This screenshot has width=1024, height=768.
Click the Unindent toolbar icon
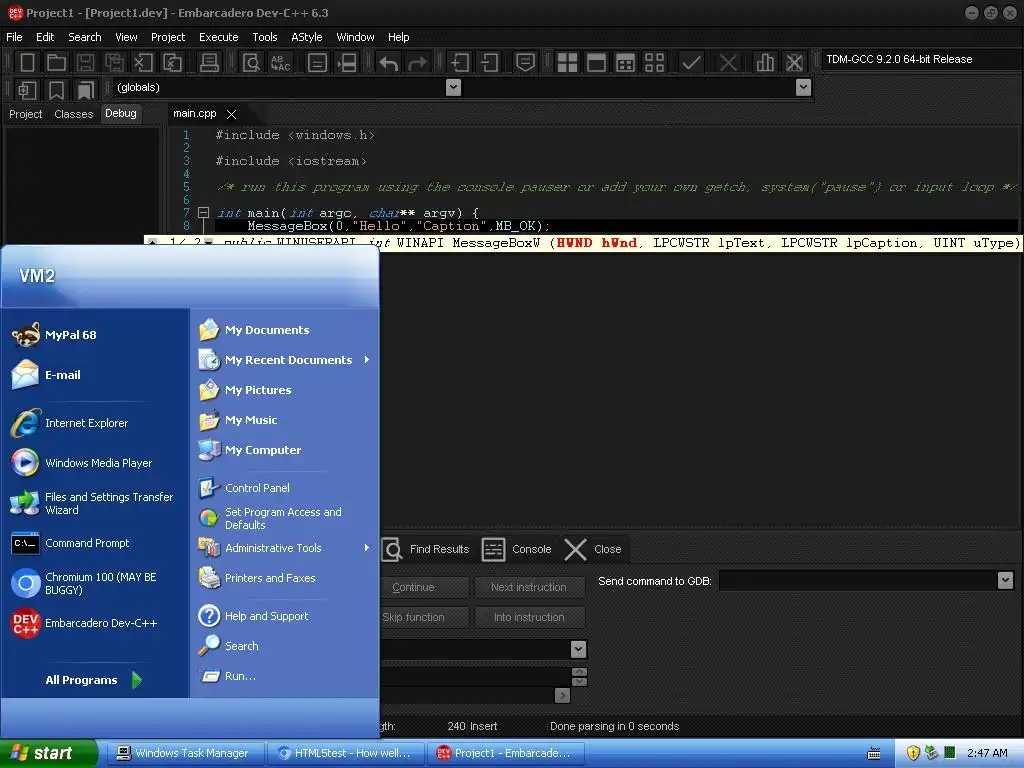[489, 63]
